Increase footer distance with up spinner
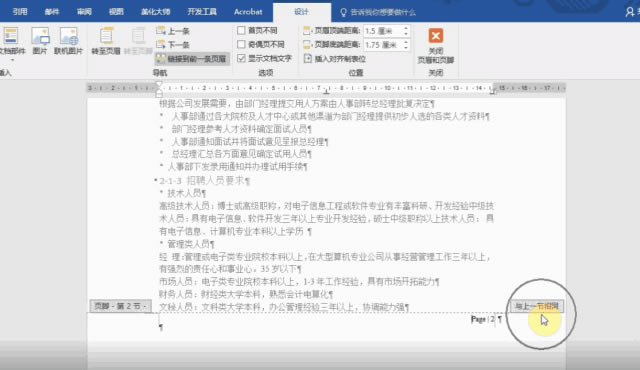640x370 pixels. [406, 42]
